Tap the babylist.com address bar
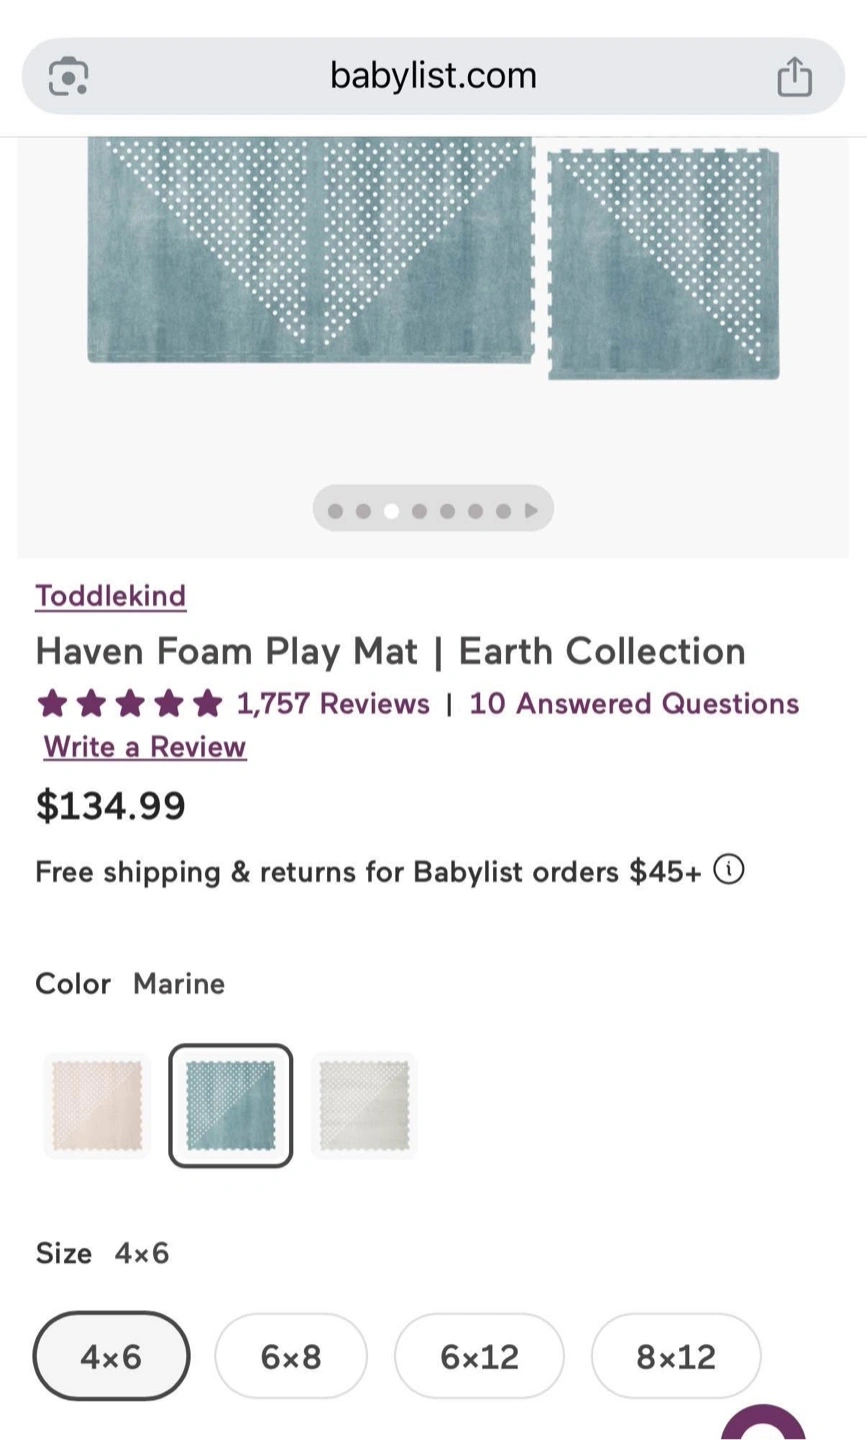The width and height of the screenshot is (867, 1440). (433, 76)
